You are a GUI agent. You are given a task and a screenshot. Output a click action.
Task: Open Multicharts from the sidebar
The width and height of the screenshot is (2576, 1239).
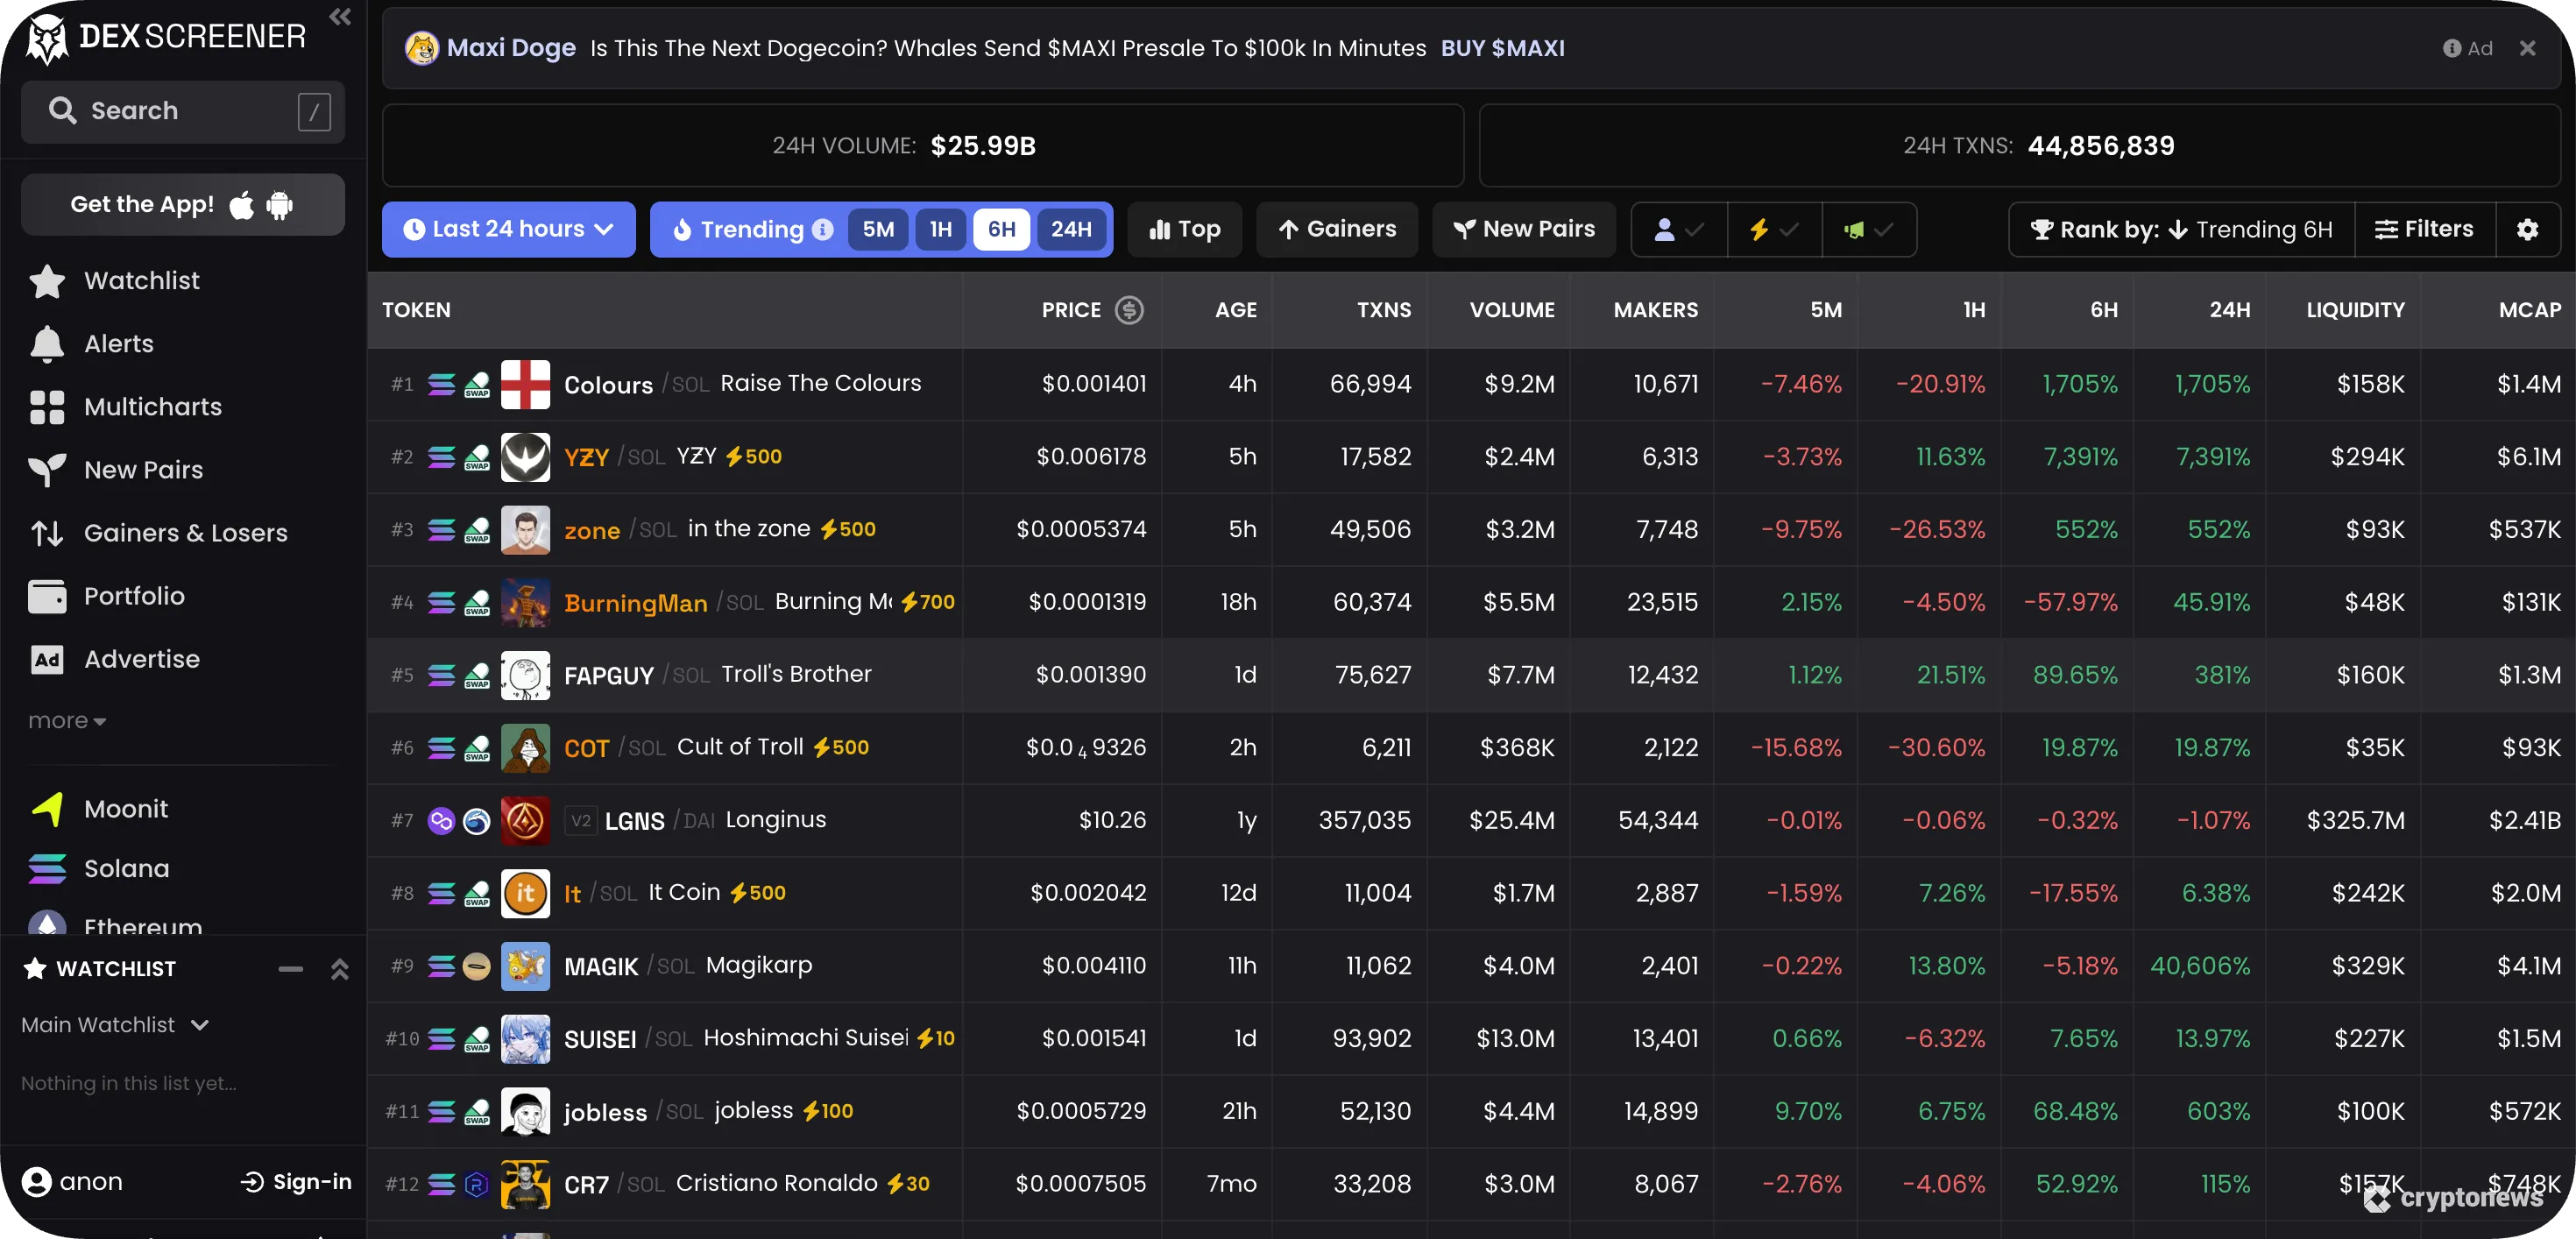(46, 407)
